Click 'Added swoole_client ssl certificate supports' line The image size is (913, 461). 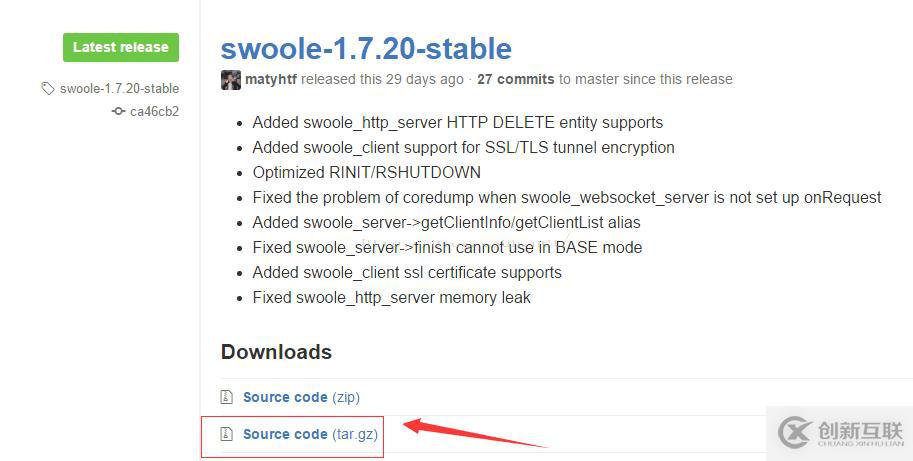[x=407, y=273]
